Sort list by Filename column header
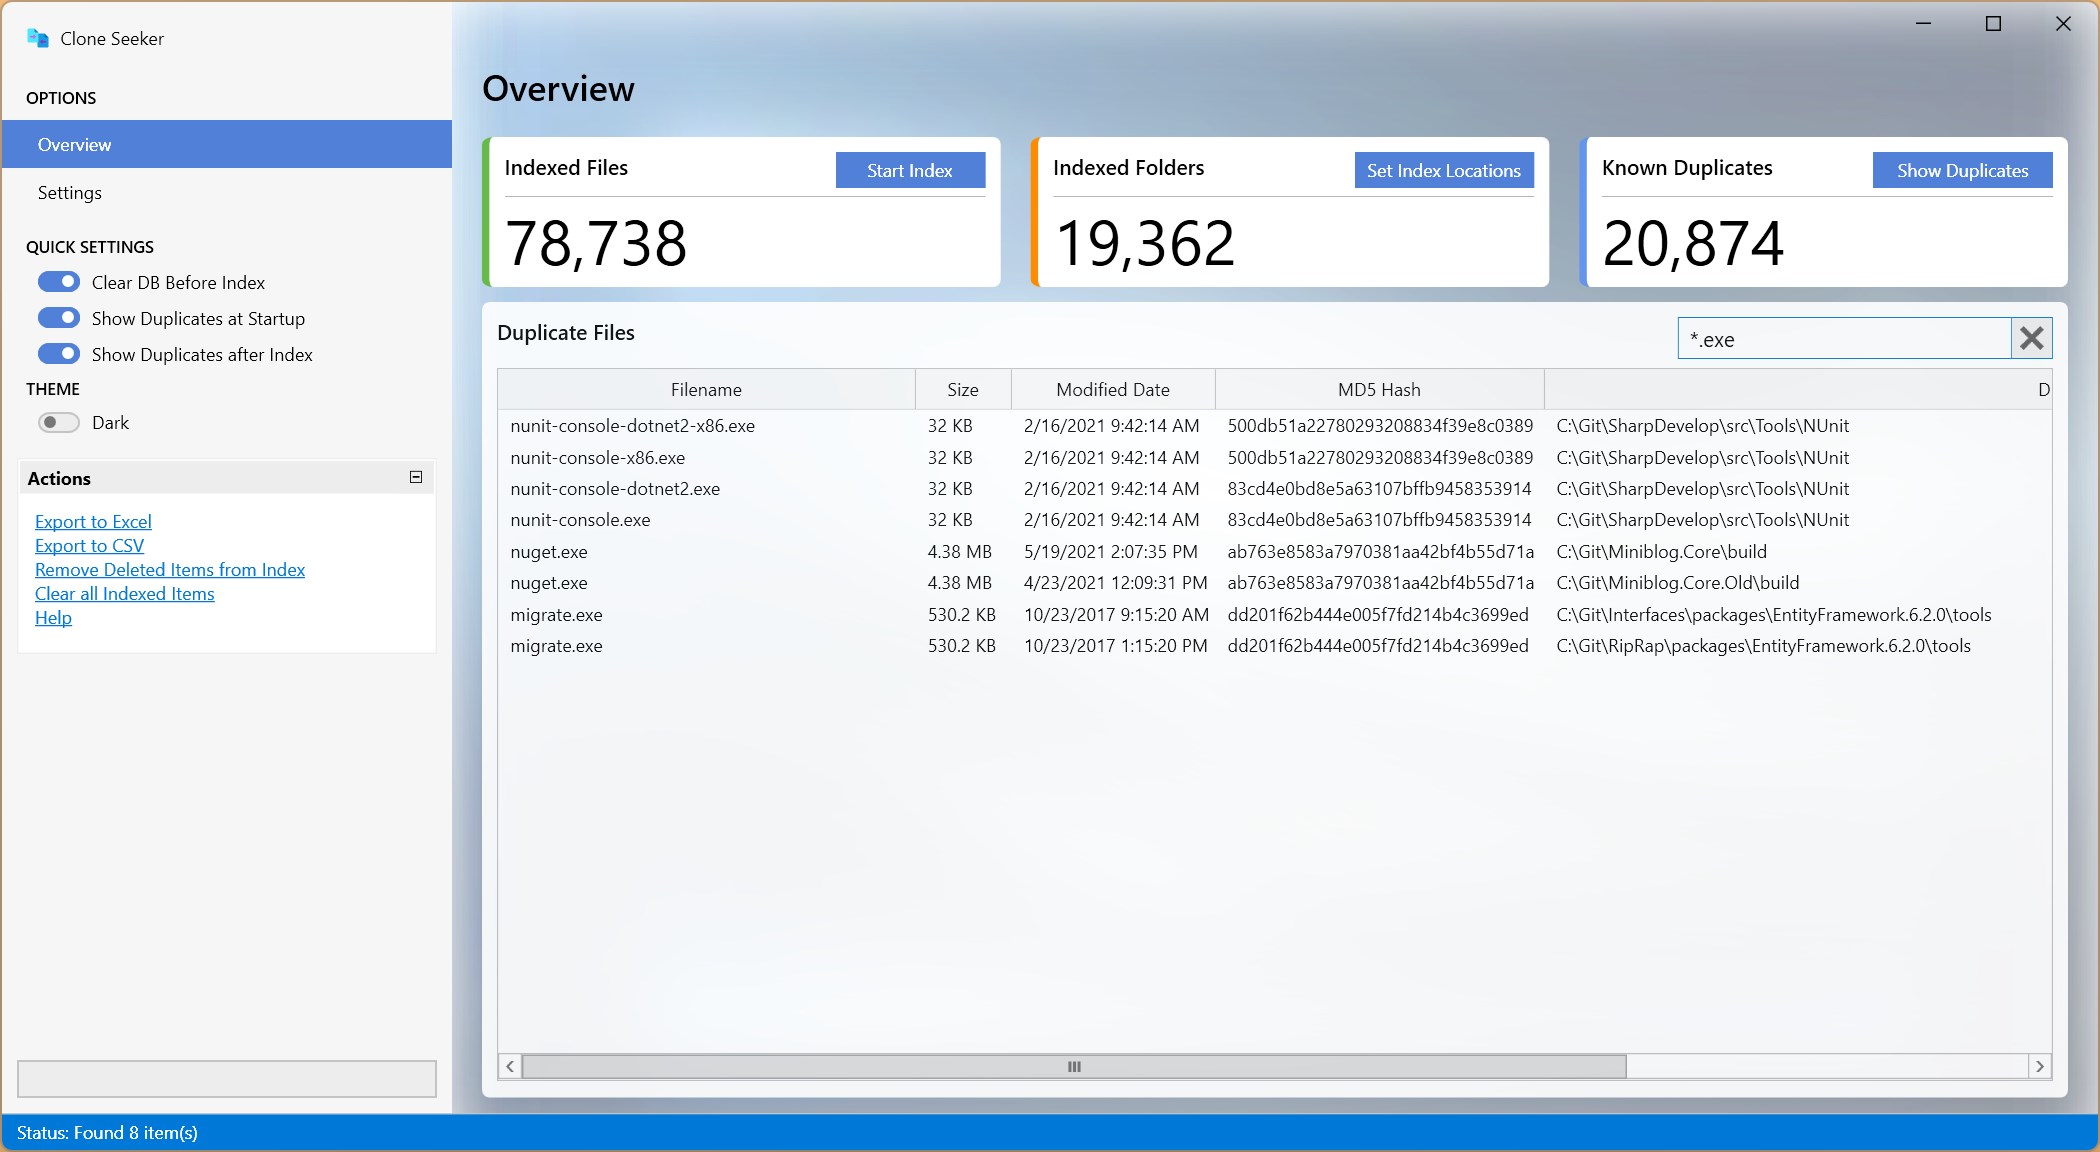This screenshot has width=2100, height=1152. tap(706, 389)
